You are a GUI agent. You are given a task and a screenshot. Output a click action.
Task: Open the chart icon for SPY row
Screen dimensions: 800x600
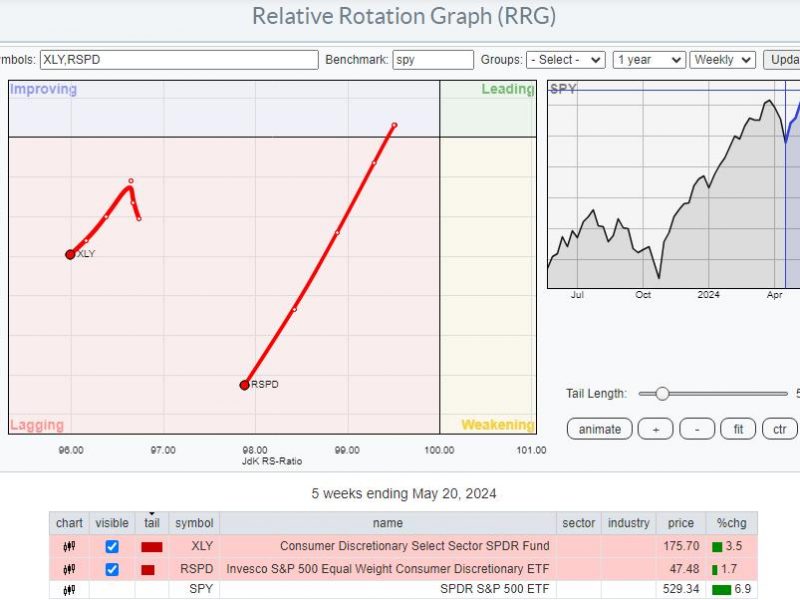coord(69,590)
